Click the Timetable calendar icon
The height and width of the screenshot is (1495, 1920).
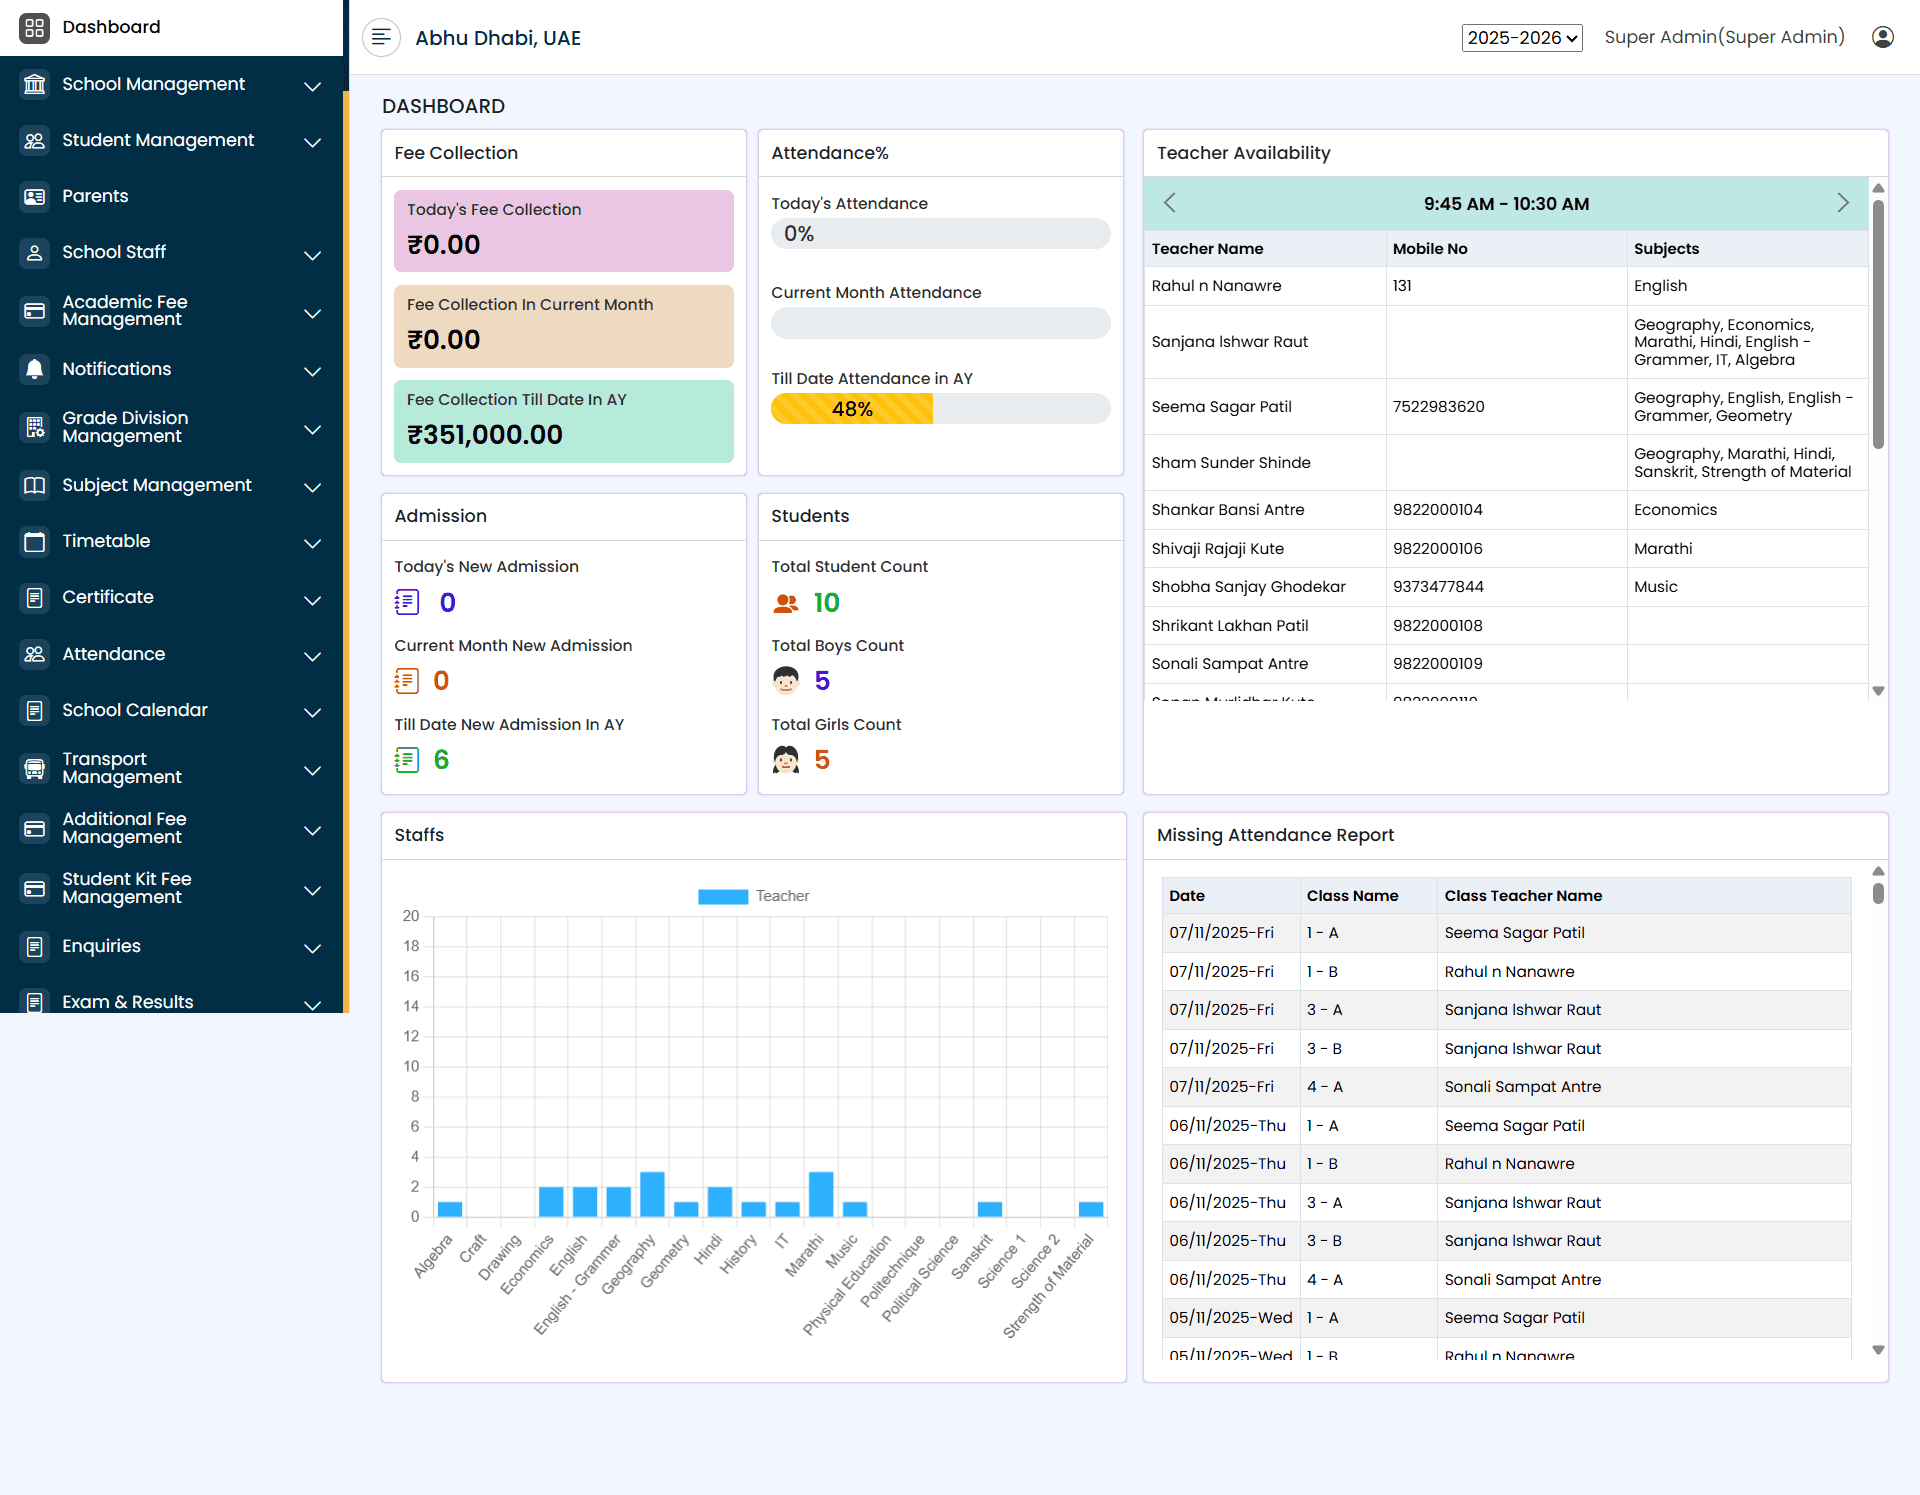click(35, 541)
